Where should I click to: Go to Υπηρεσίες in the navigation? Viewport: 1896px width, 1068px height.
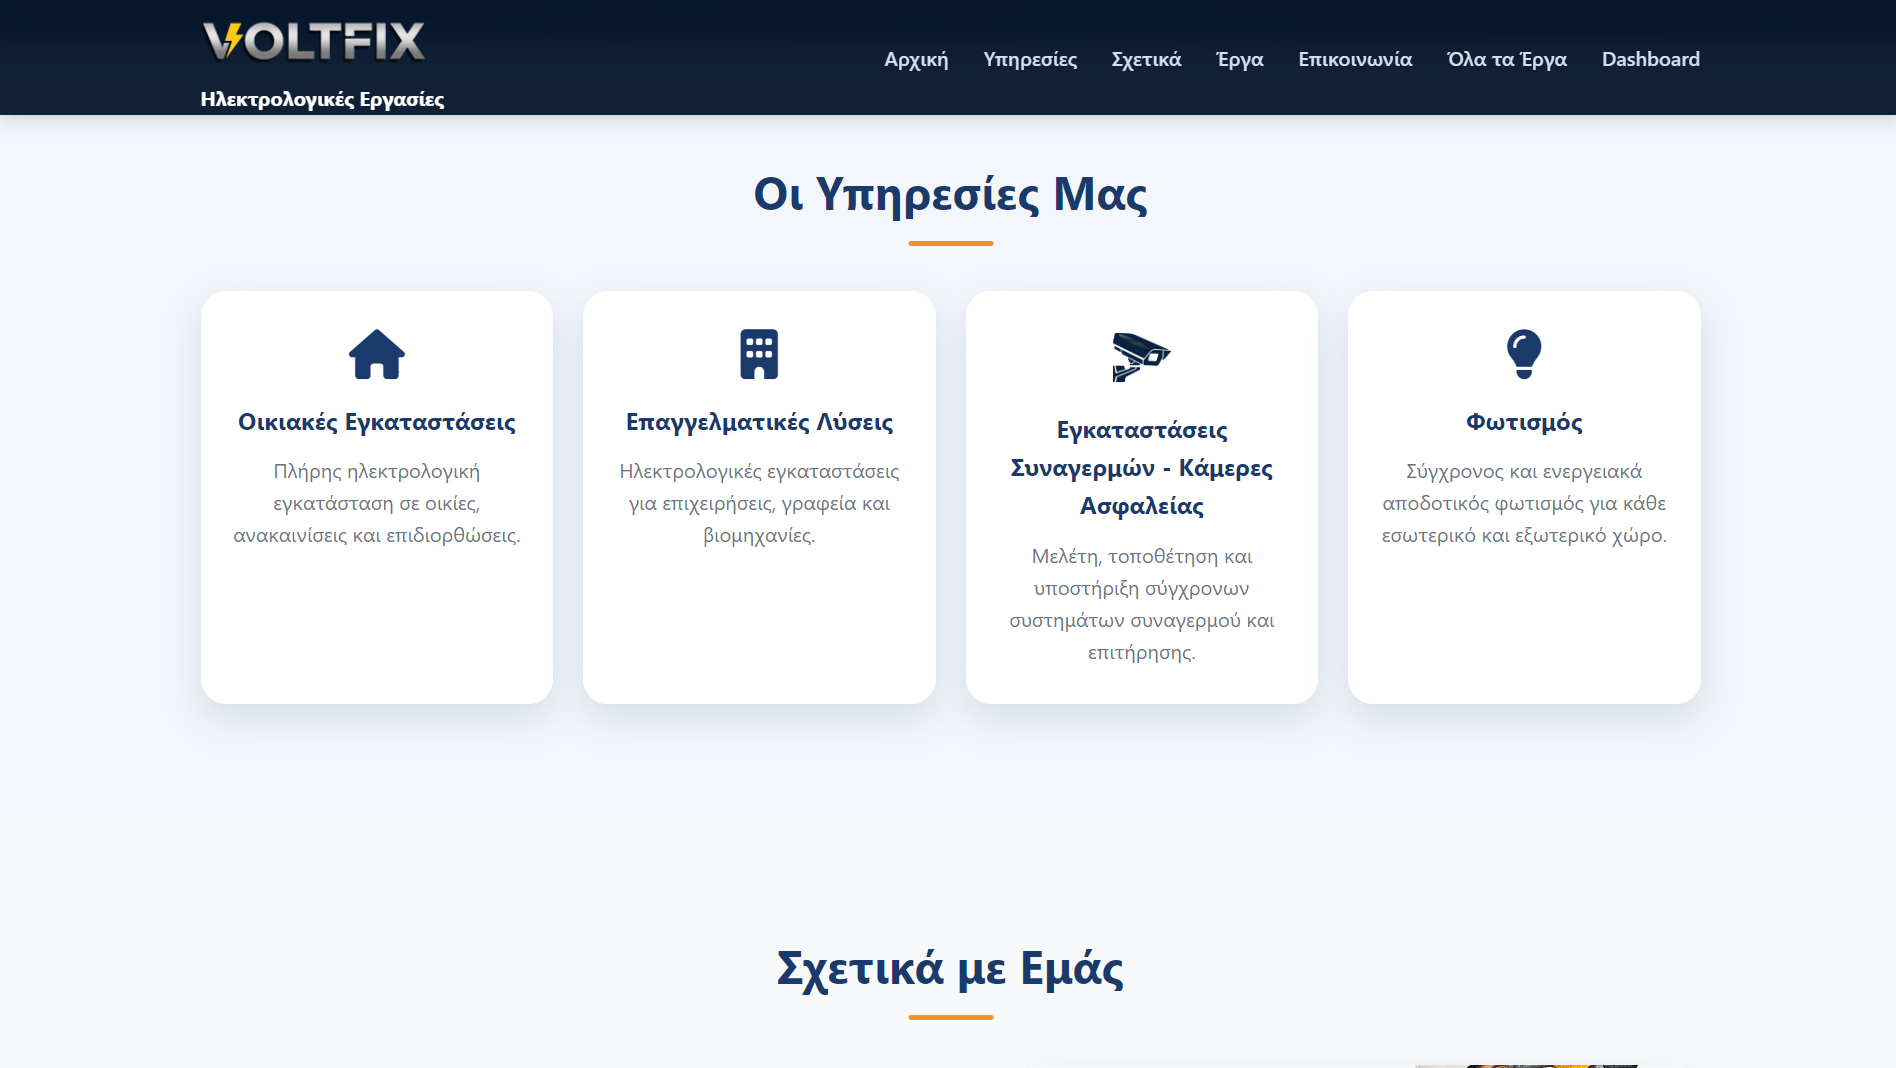(1030, 59)
